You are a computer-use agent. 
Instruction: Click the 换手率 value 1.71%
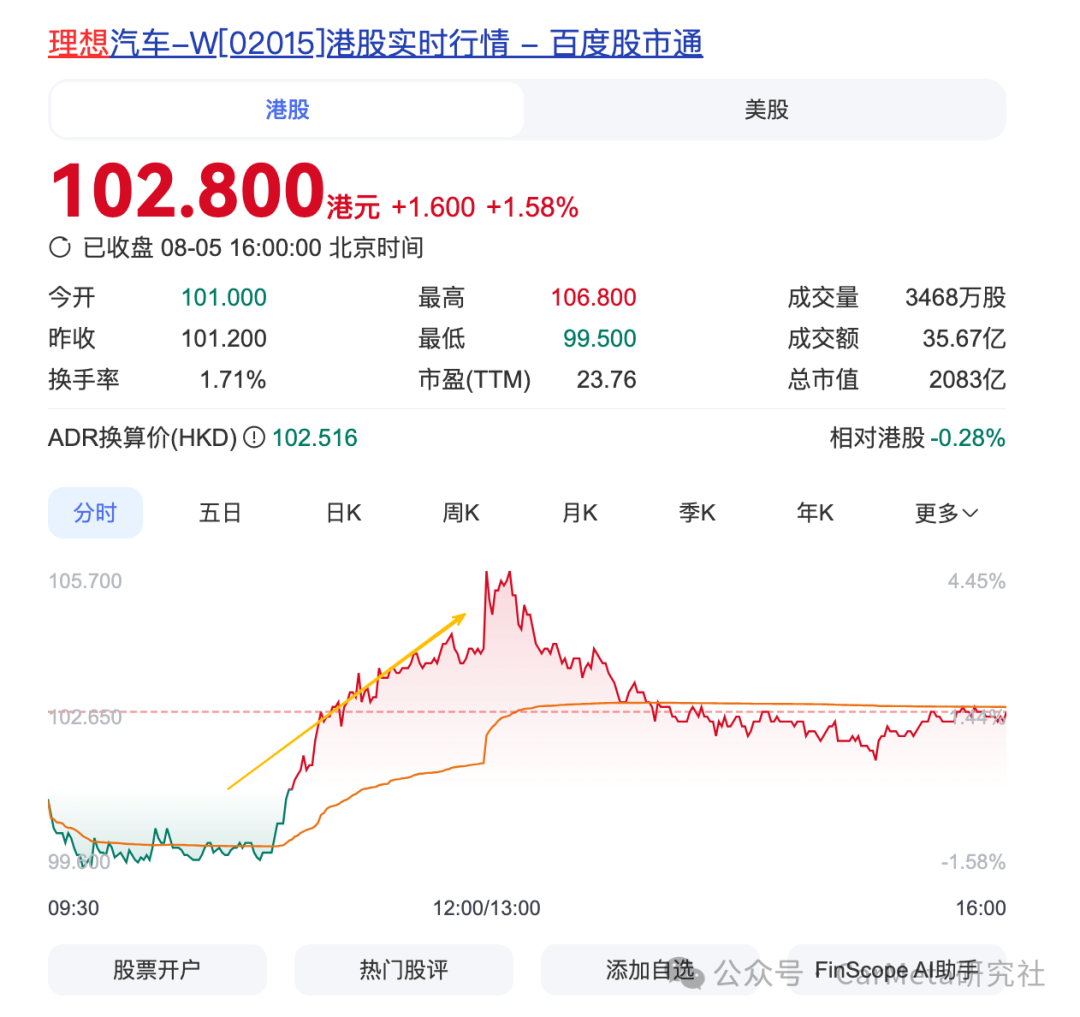(x=233, y=379)
